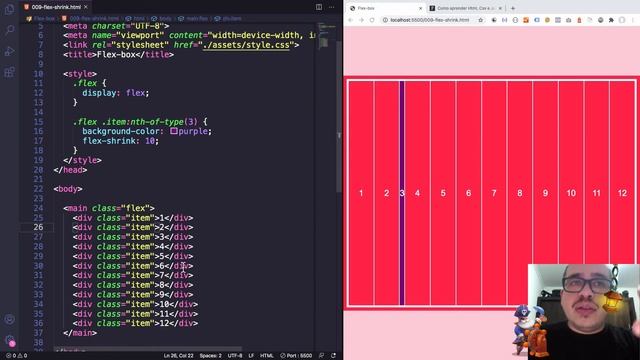Reload the browser page
This screenshot has height=360, width=640.
[x=372, y=20]
